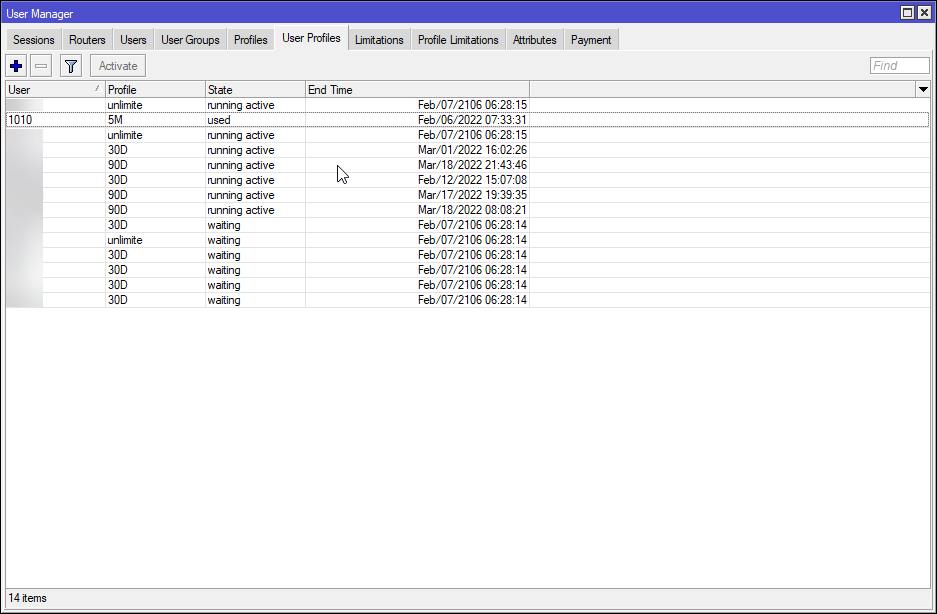Open the filter funnel icon
This screenshot has width=937, height=614.
tap(71, 66)
